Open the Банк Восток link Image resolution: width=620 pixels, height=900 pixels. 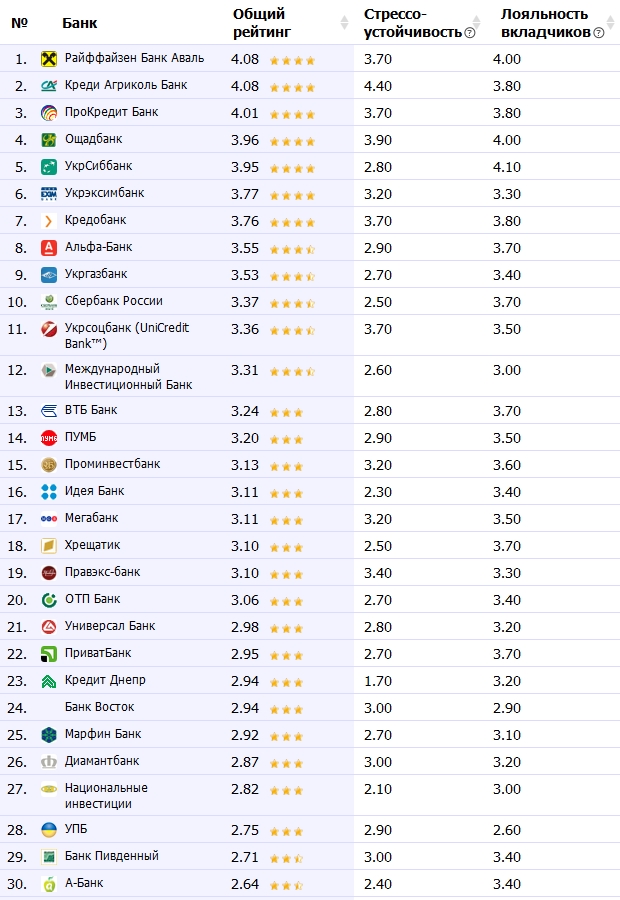(x=99, y=707)
